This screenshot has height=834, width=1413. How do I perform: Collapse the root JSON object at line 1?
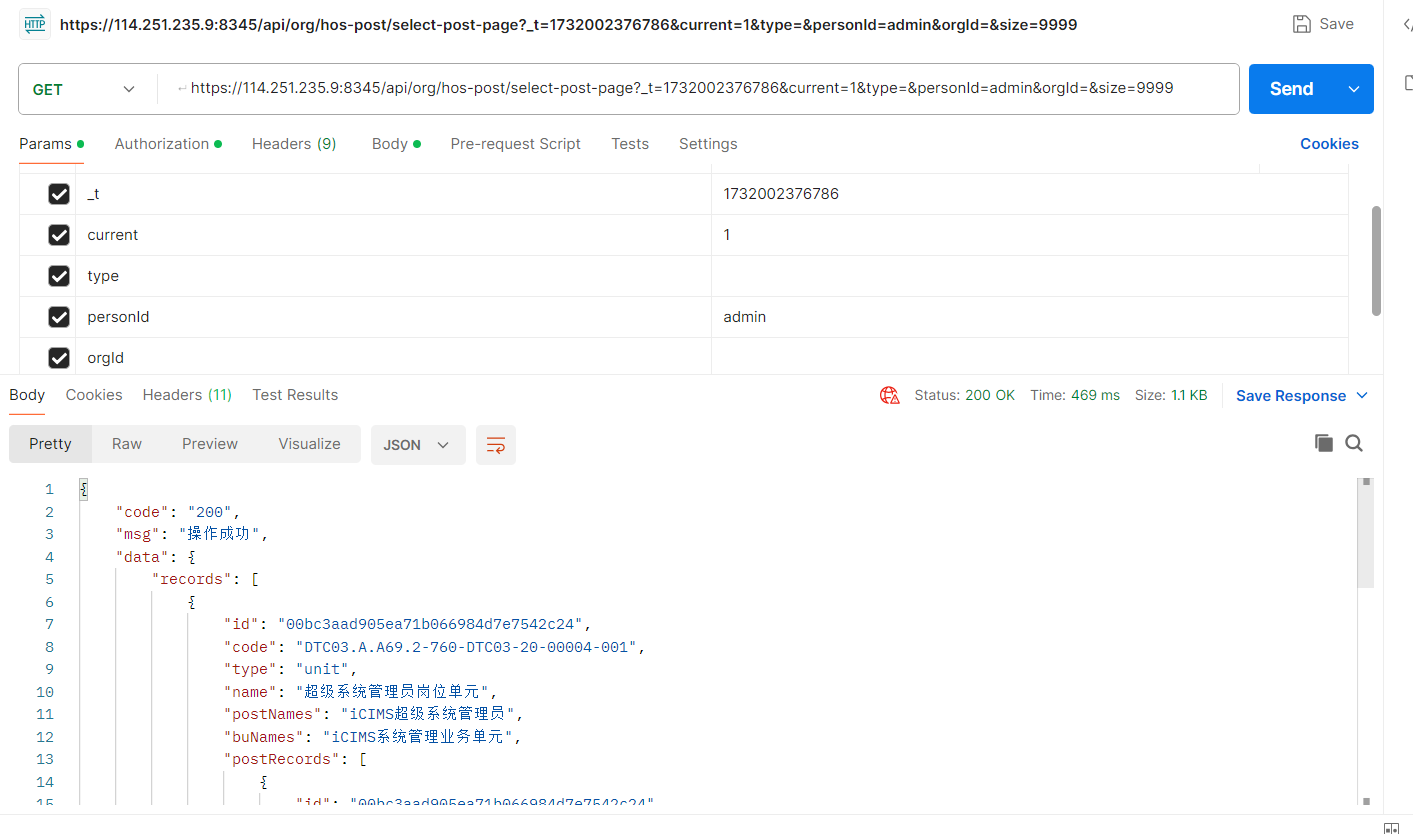(x=84, y=489)
